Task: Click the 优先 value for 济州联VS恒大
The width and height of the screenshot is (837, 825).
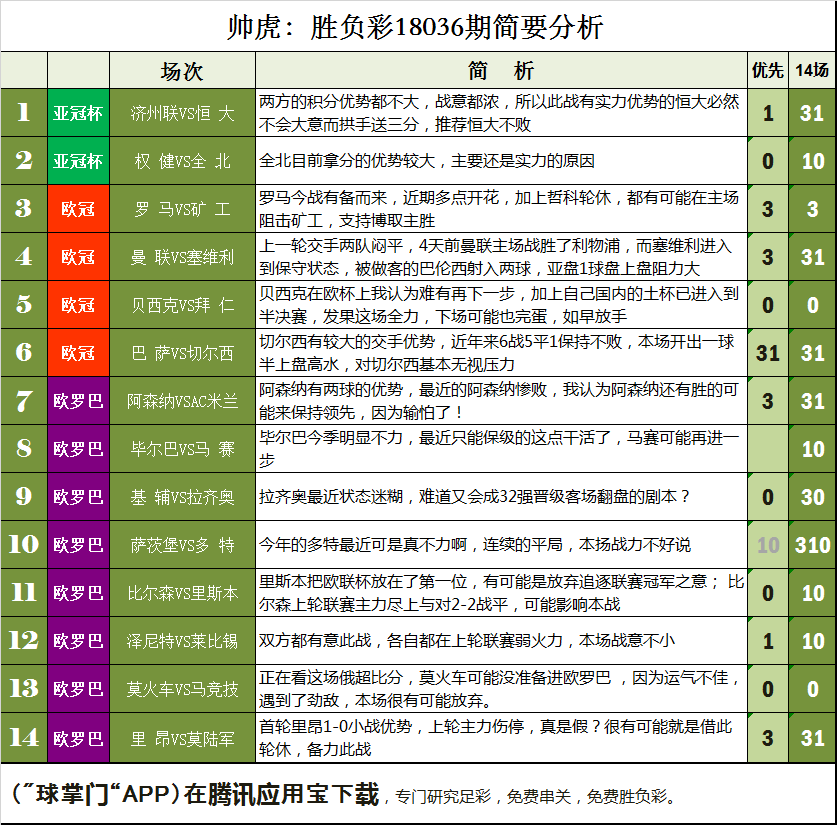Action: click(x=768, y=113)
